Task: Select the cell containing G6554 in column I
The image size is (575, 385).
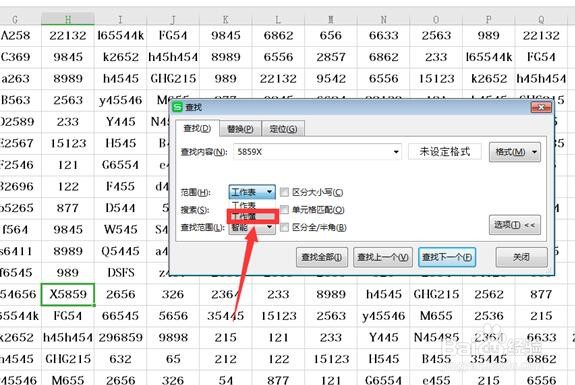Action: [120, 165]
